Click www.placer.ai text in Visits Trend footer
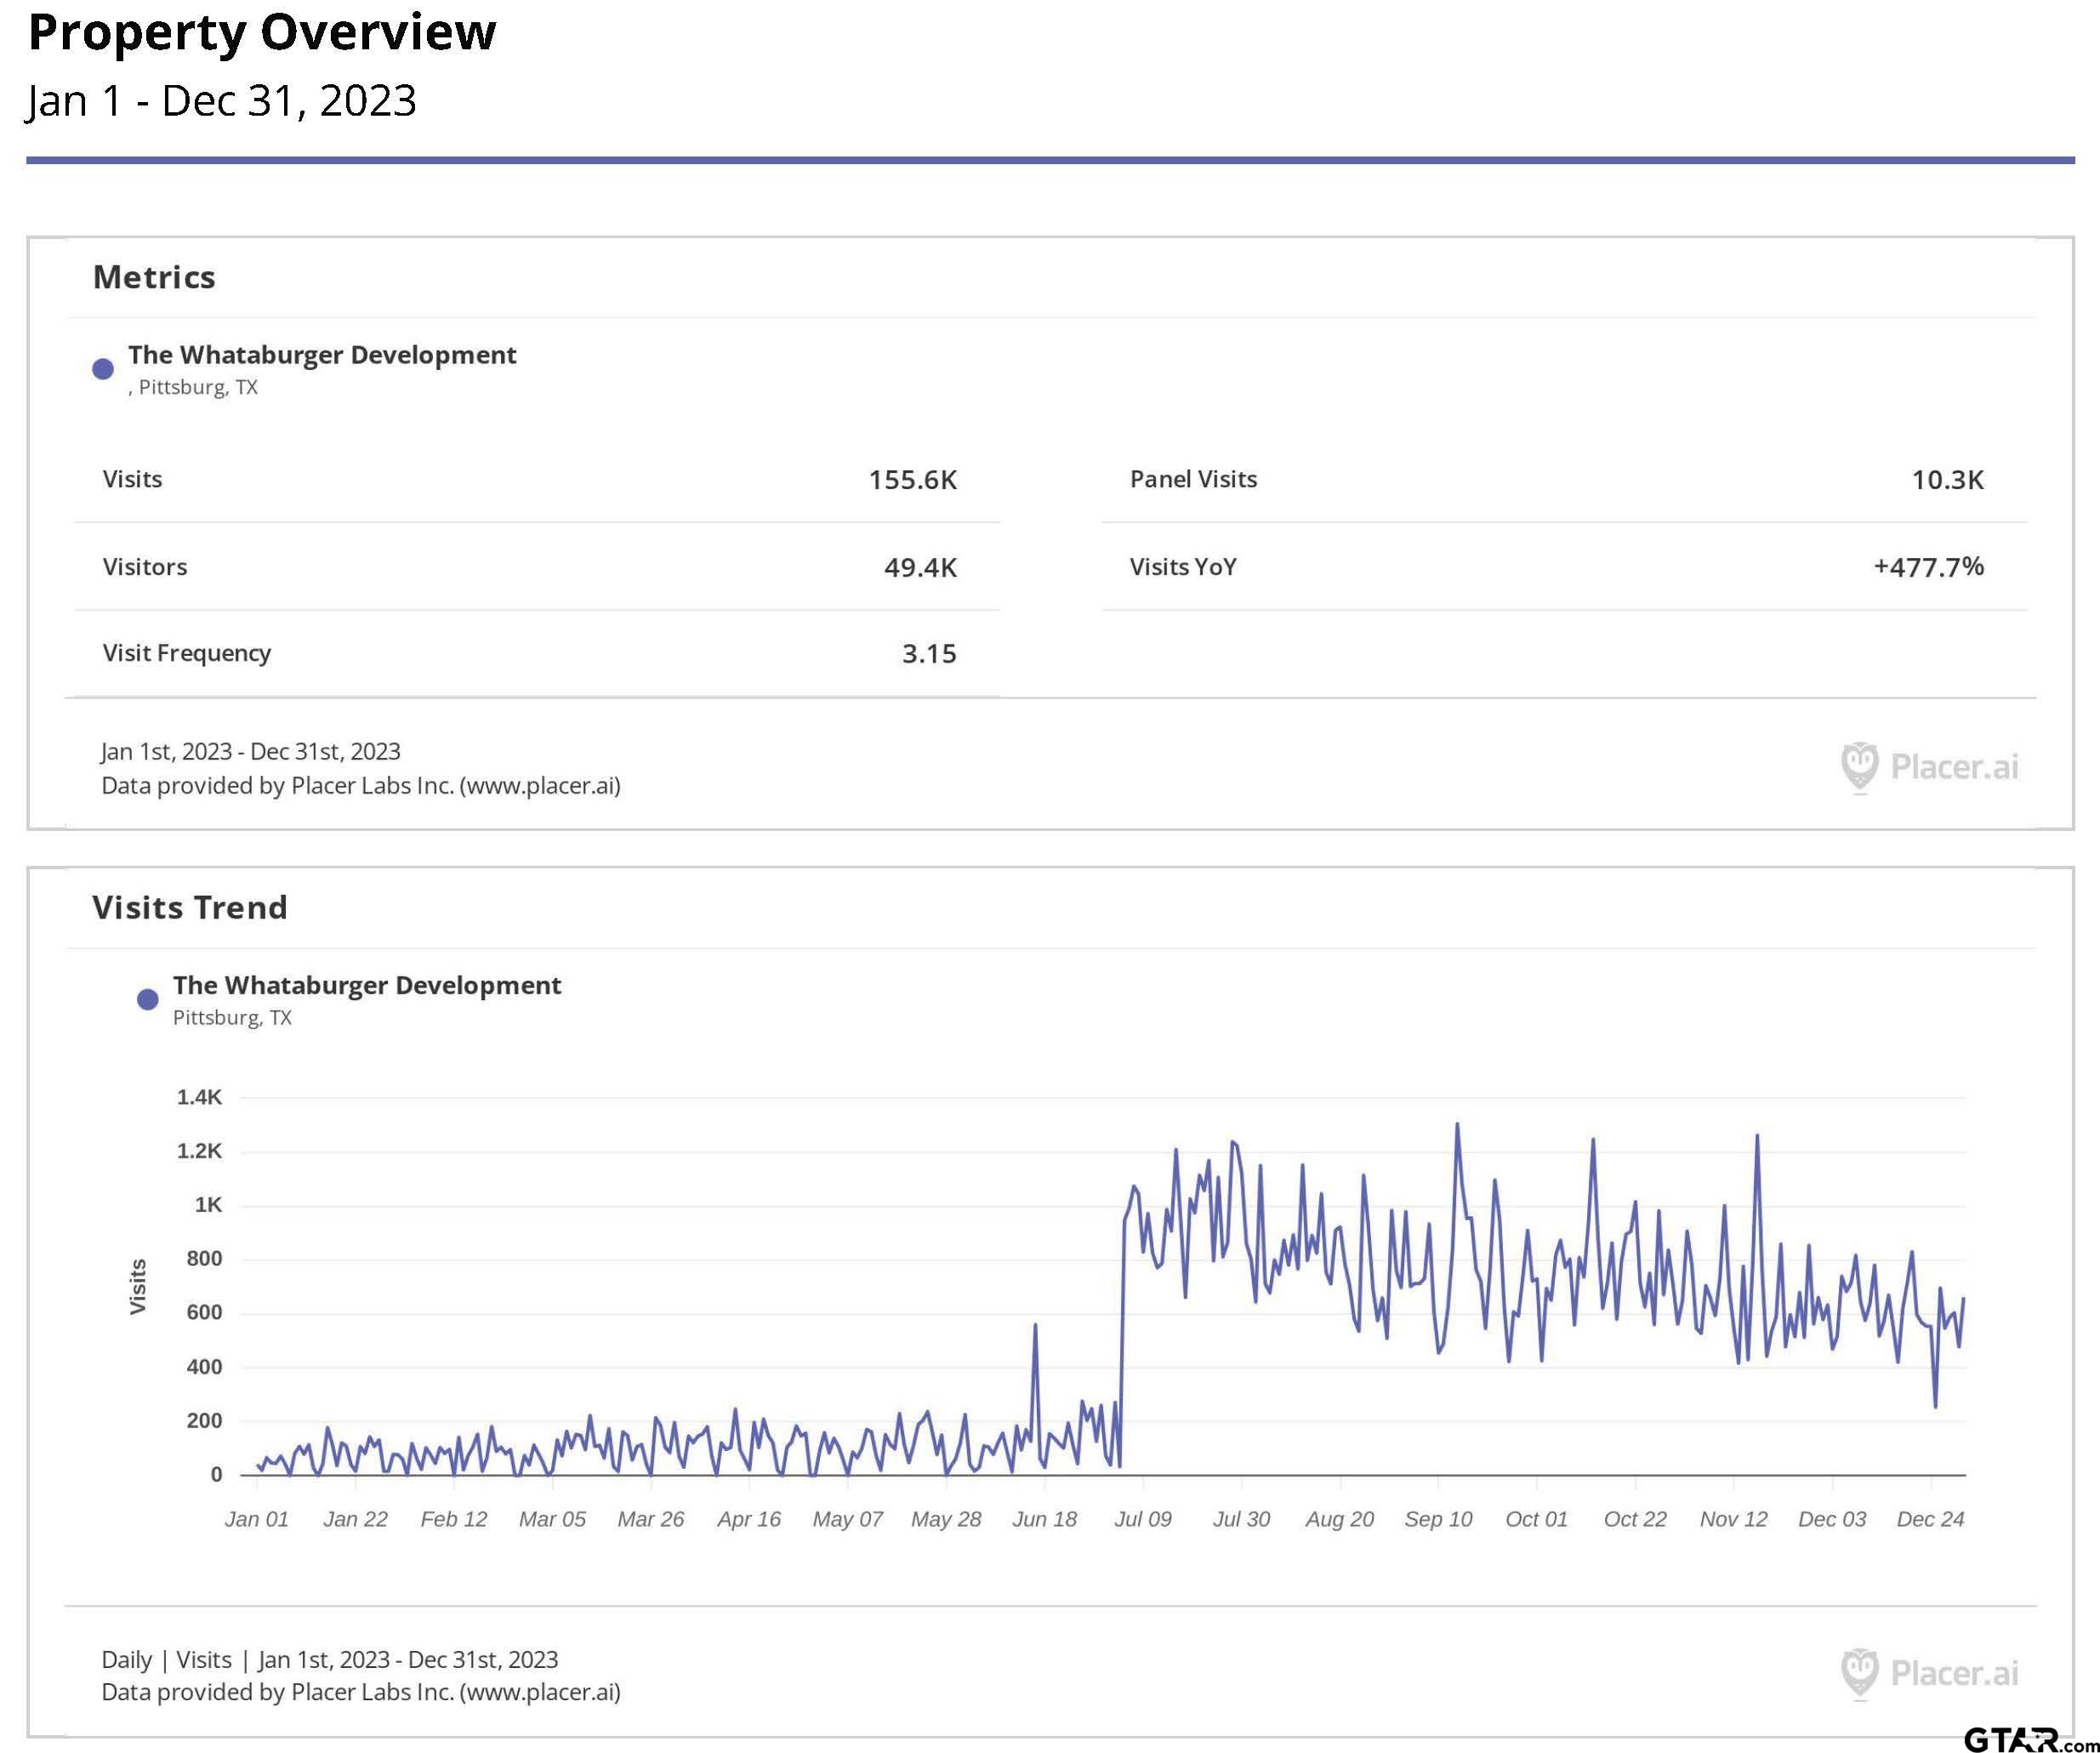The image size is (2100, 1753). tap(540, 1692)
